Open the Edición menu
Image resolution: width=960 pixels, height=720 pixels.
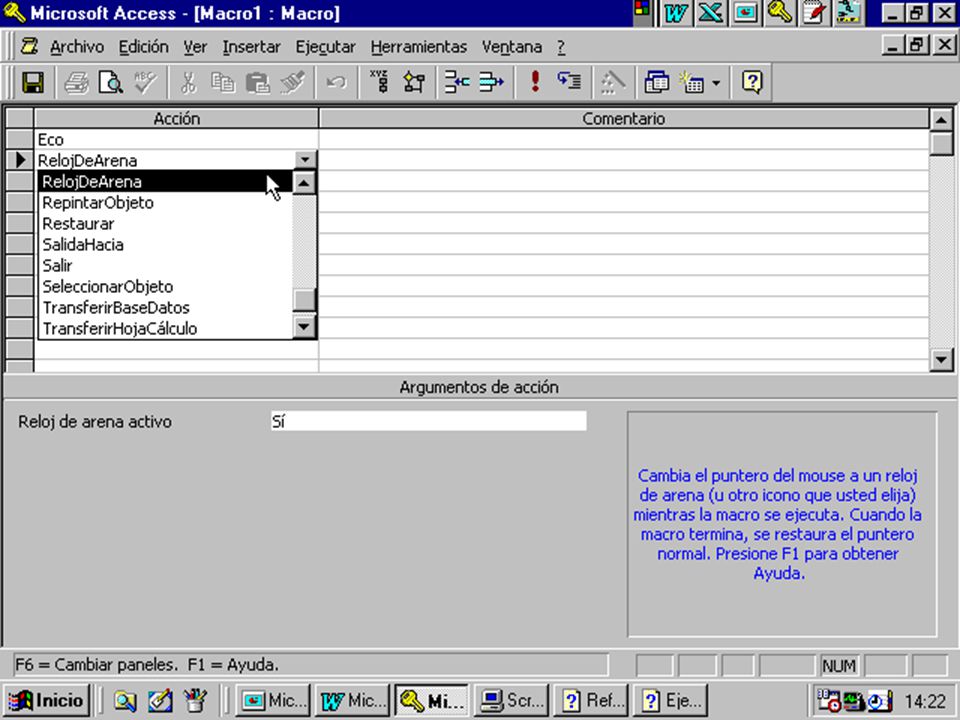[144, 47]
